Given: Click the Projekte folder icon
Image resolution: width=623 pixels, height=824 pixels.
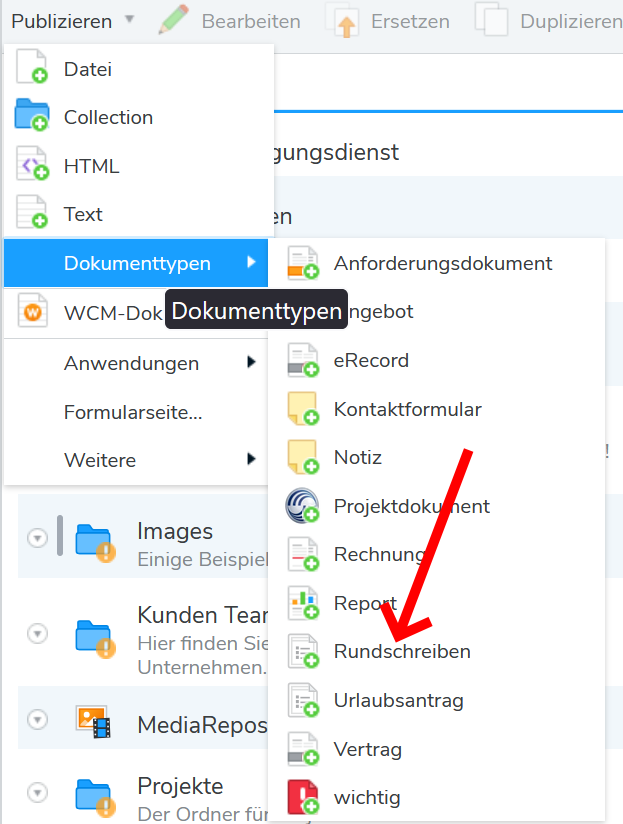Looking at the screenshot, I should pos(95,798).
